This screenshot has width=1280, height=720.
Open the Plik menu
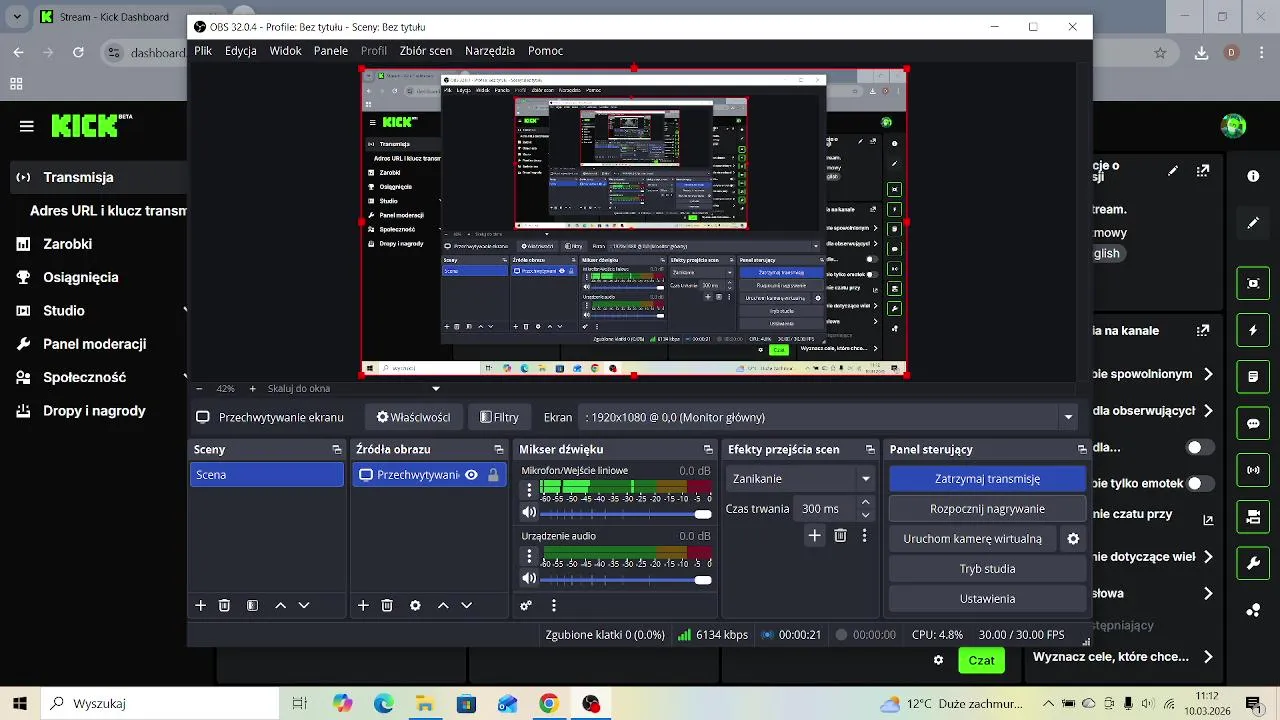coord(203,50)
